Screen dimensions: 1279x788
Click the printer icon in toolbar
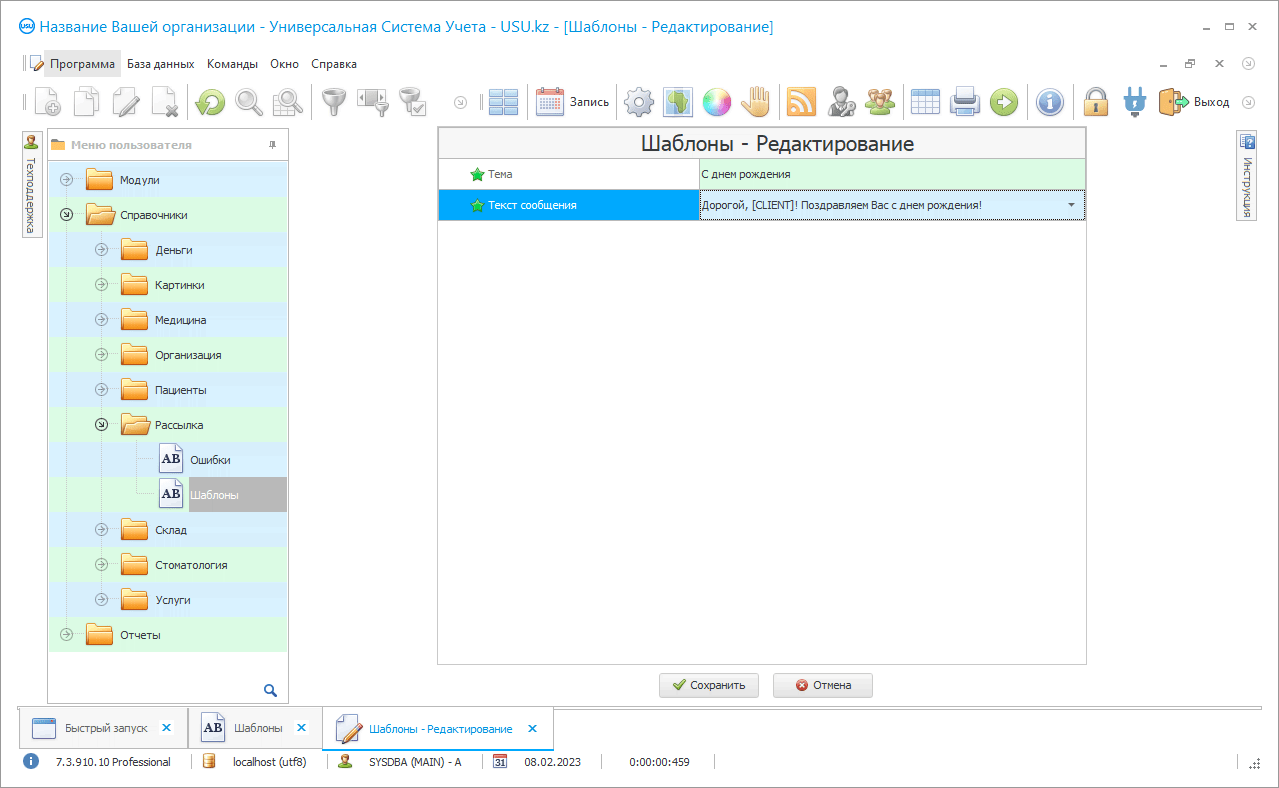pyautogui.click(x=964, y=101)
